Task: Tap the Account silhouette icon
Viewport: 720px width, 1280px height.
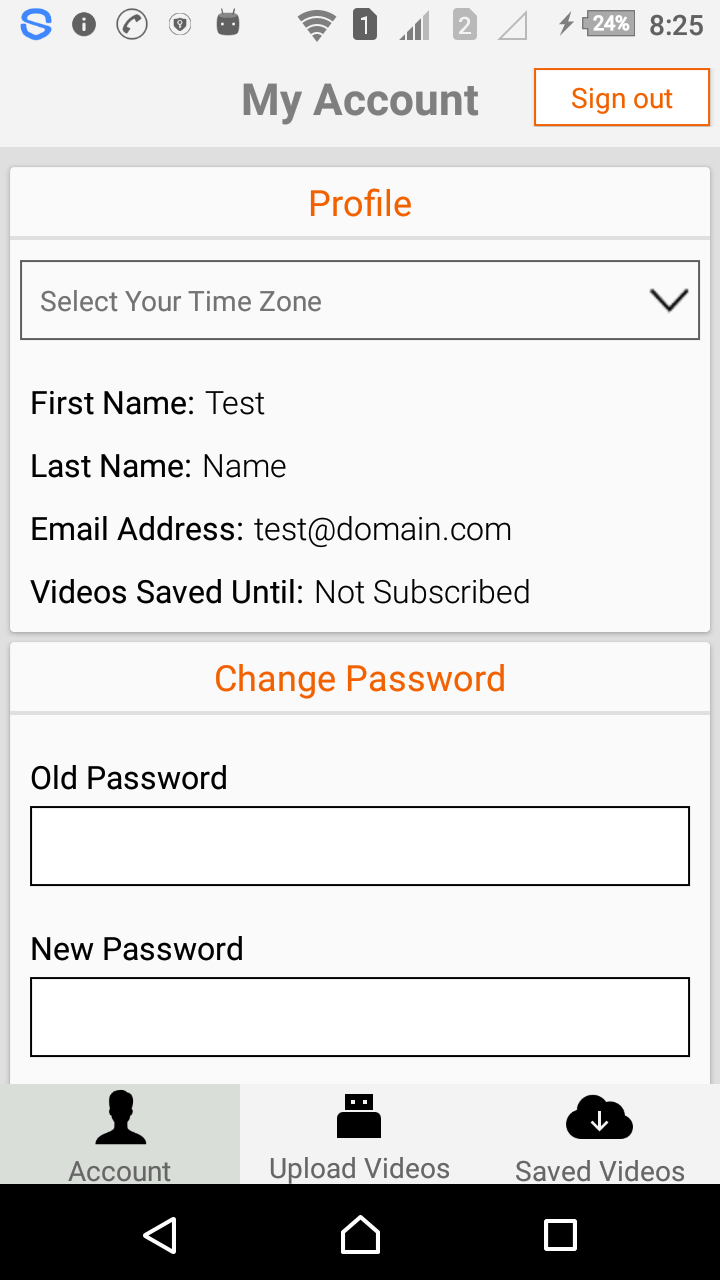Action: (x=120, y=1117)
